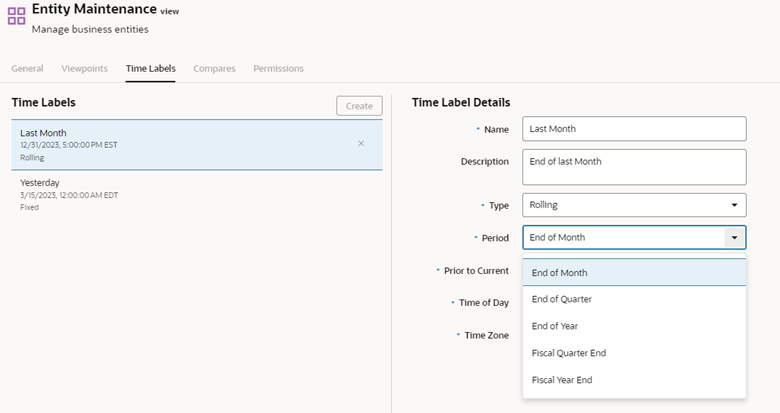780x413 pixels.
Task: Choose Fiscal Quarter End option
Action: pos(634,353)
